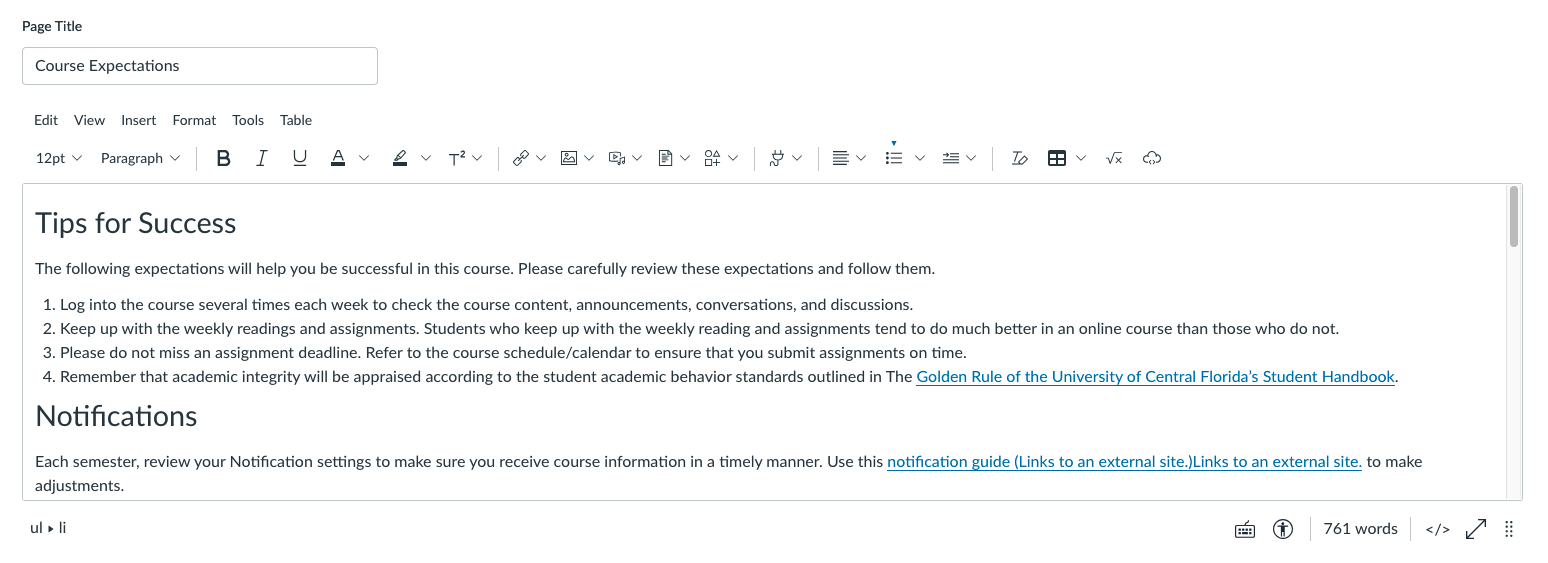Viewport: 1548px width, 563px height.
Task: Click the document insert icon
Action: (665, 158)
